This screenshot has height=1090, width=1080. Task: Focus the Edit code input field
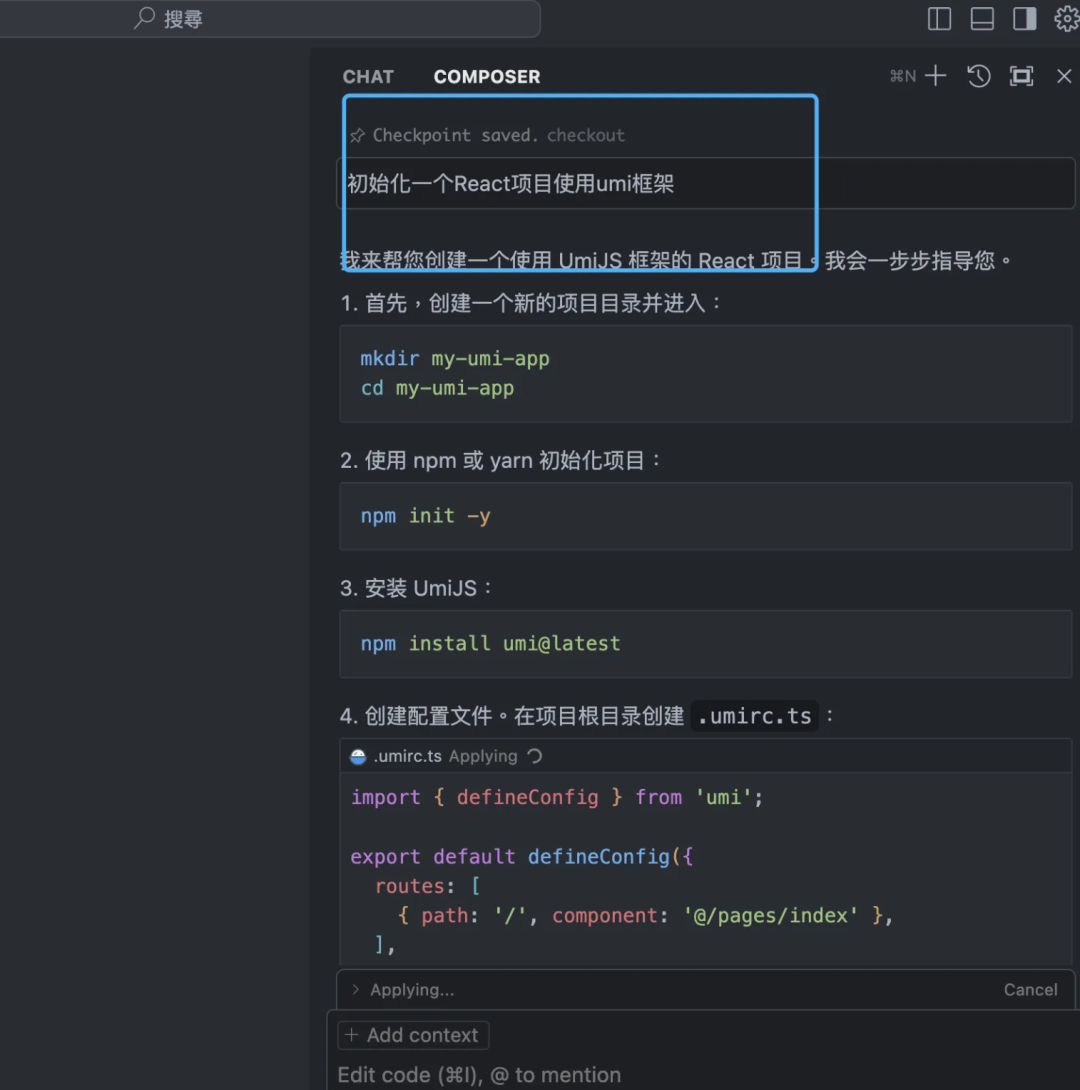click(702, 1075)
